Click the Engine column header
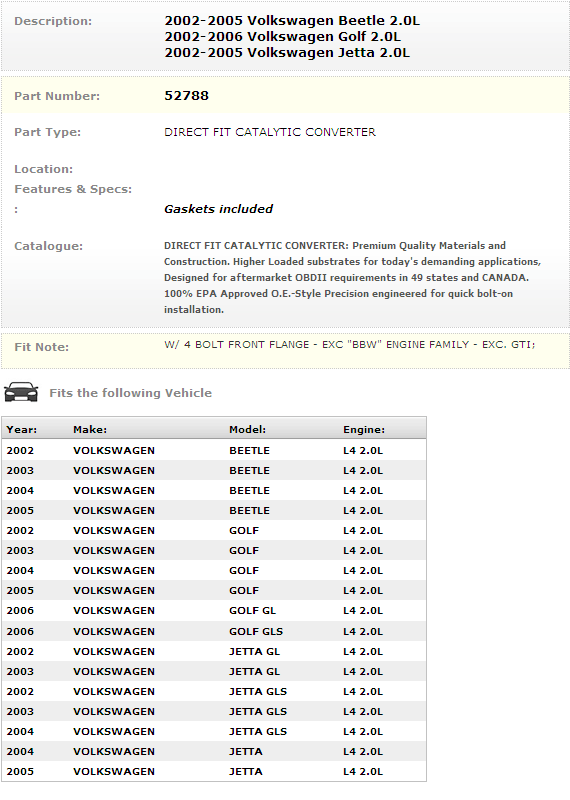Viewport: 570px width, 800px height. point(364,430)
